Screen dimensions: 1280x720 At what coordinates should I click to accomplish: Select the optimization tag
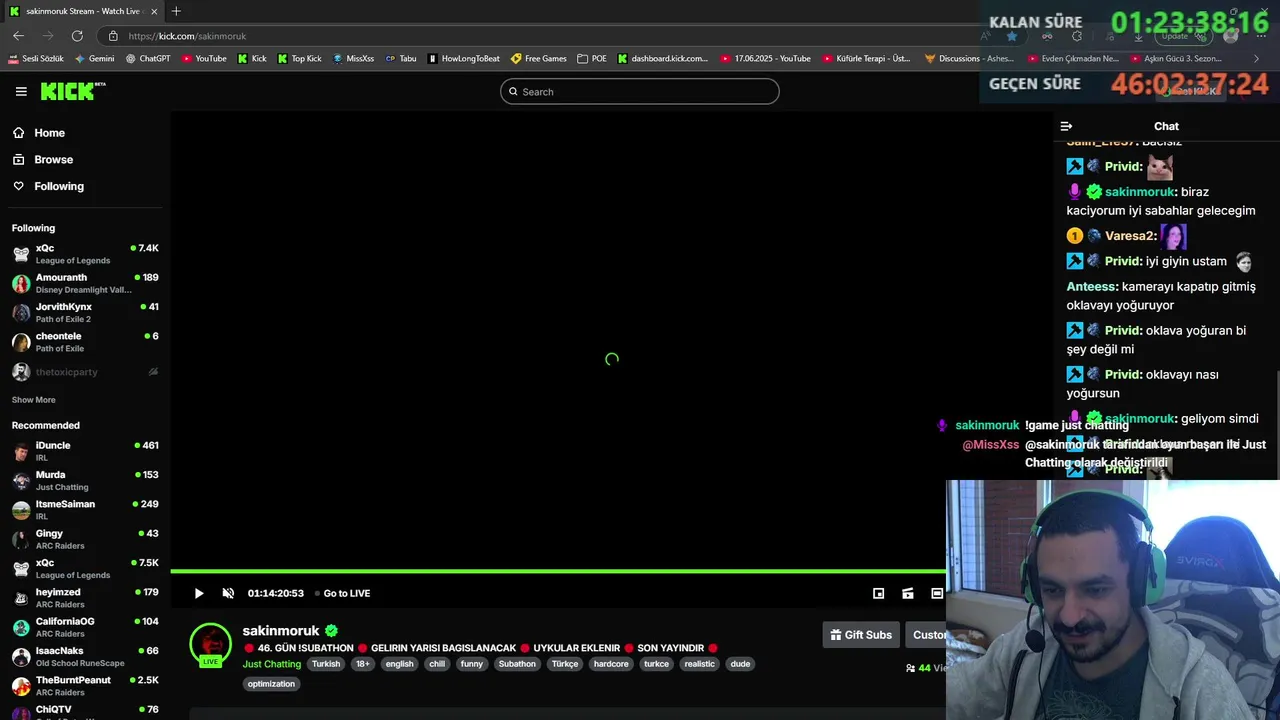(x=271, y=684)
